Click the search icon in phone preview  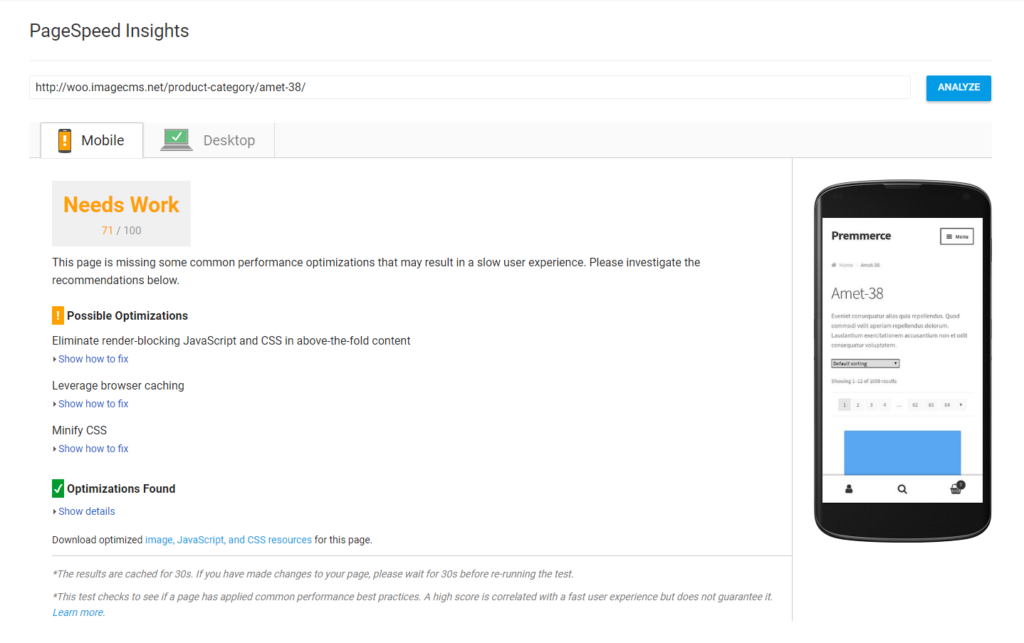902,489
